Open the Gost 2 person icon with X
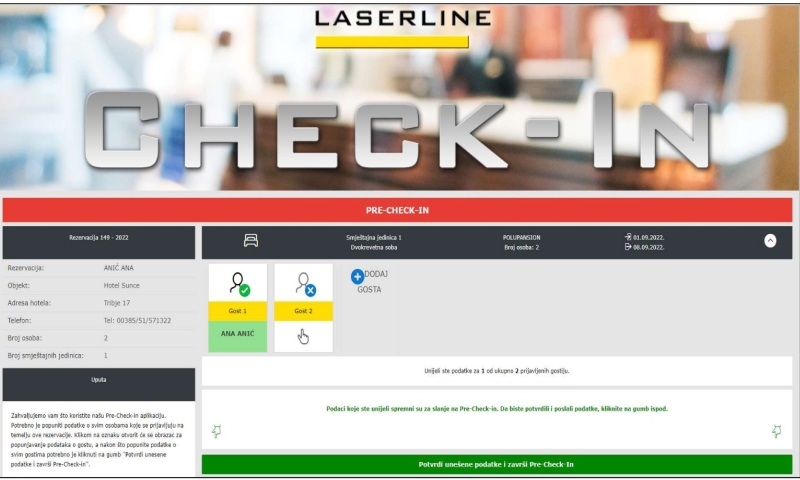Viewport: 800px width, 480px height. tap(305, 284)
